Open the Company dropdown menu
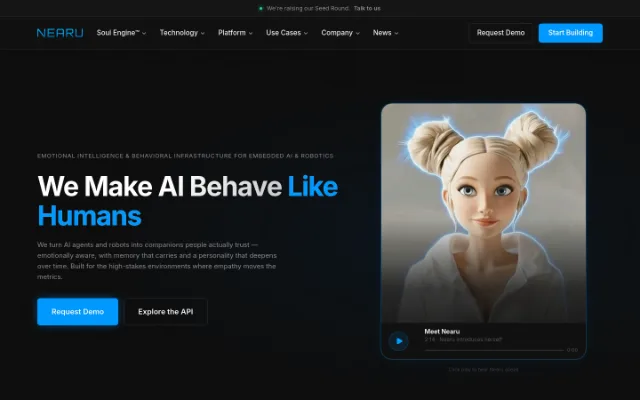Viewport: 640px width, 400px height. click(x=340, y=33)
